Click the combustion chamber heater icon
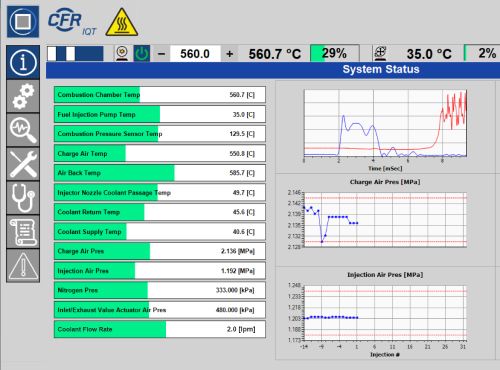The image size is (500, 370). (x=122, y=53)
